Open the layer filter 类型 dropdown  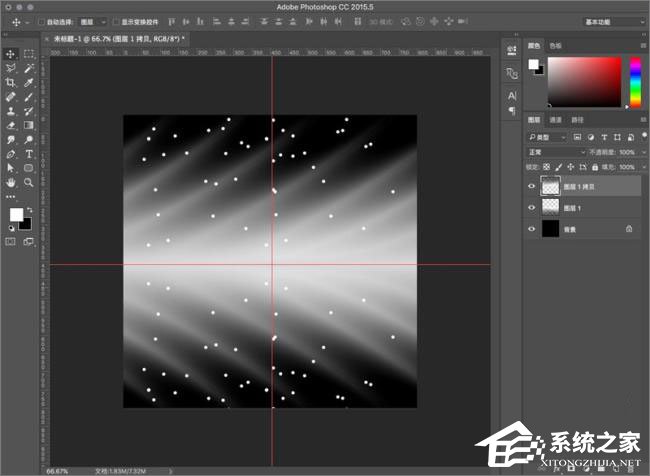547,137
